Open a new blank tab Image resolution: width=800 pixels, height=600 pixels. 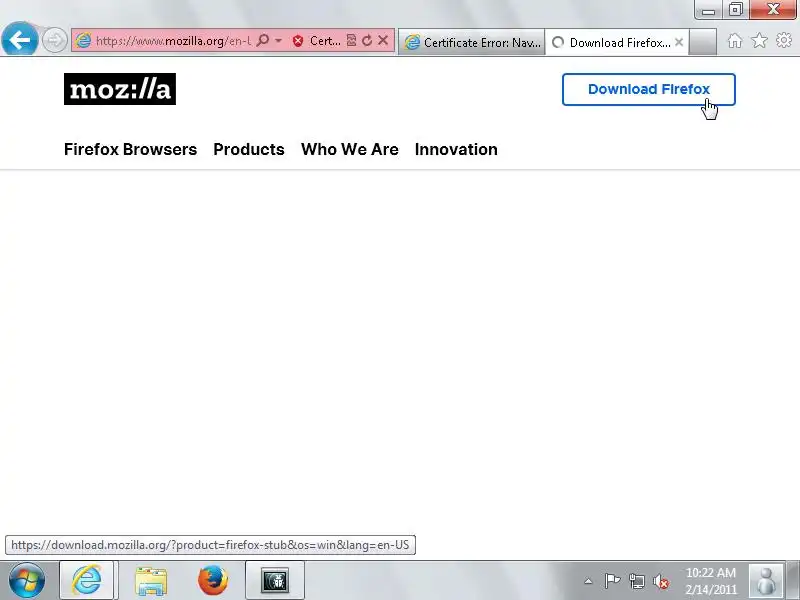coord(703,42)
